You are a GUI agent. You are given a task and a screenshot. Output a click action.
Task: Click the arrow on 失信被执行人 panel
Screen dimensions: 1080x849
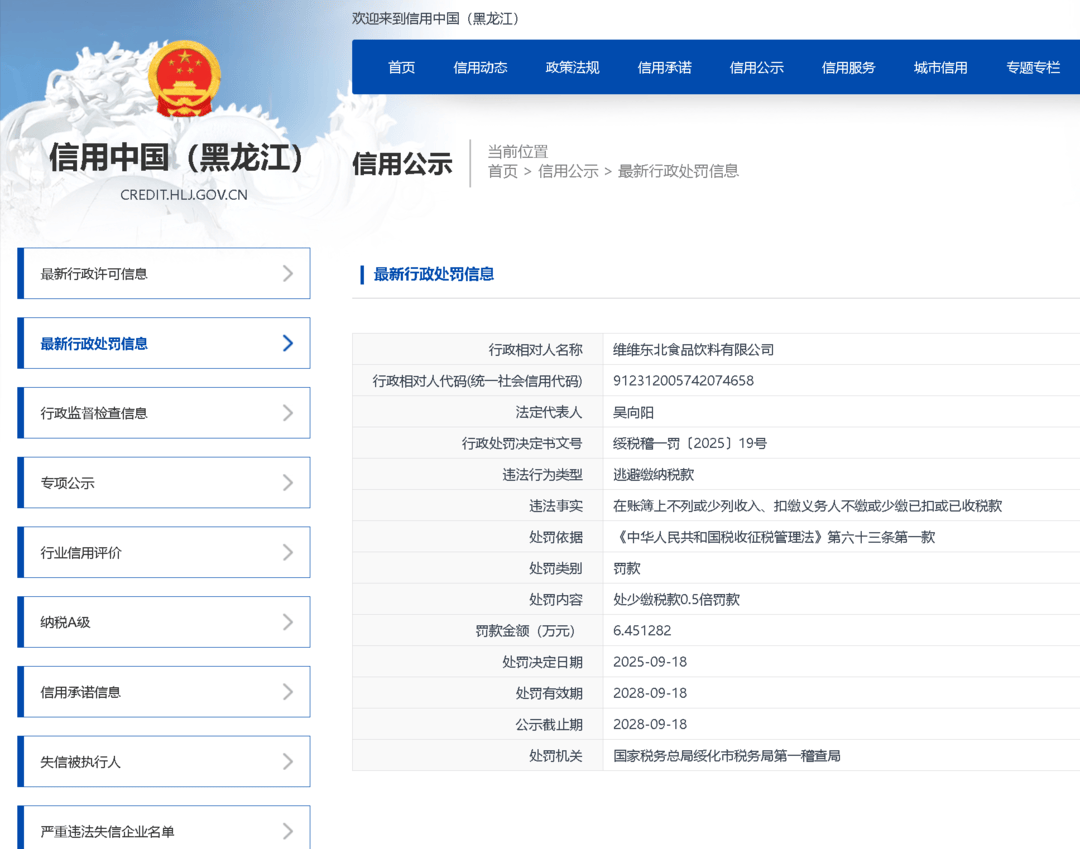click(x=288, y=761)
